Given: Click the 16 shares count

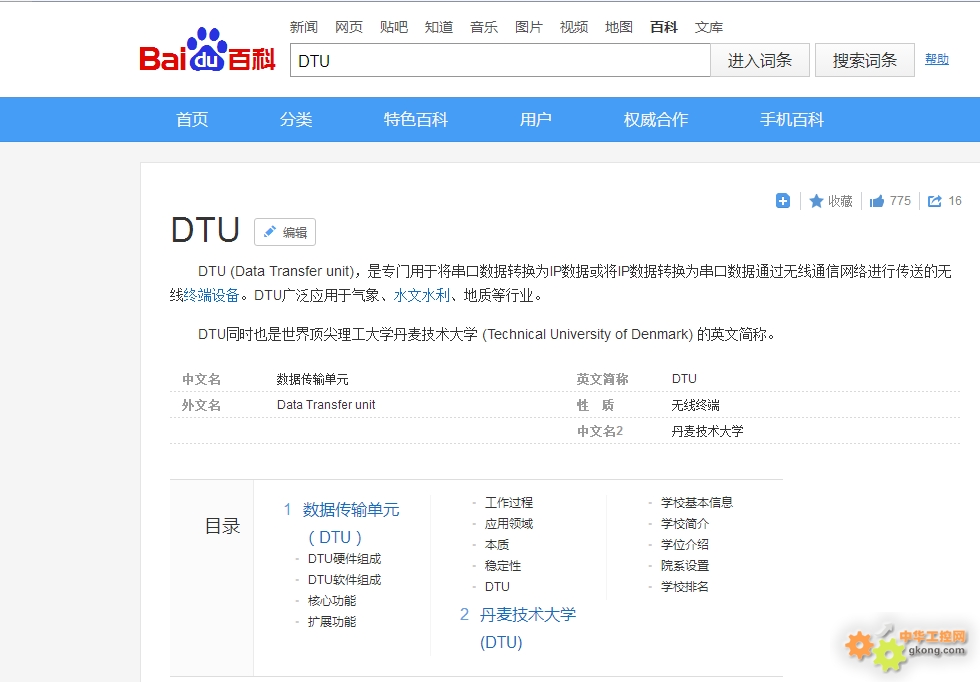Looking at the screenshot, I should (955, 201).
